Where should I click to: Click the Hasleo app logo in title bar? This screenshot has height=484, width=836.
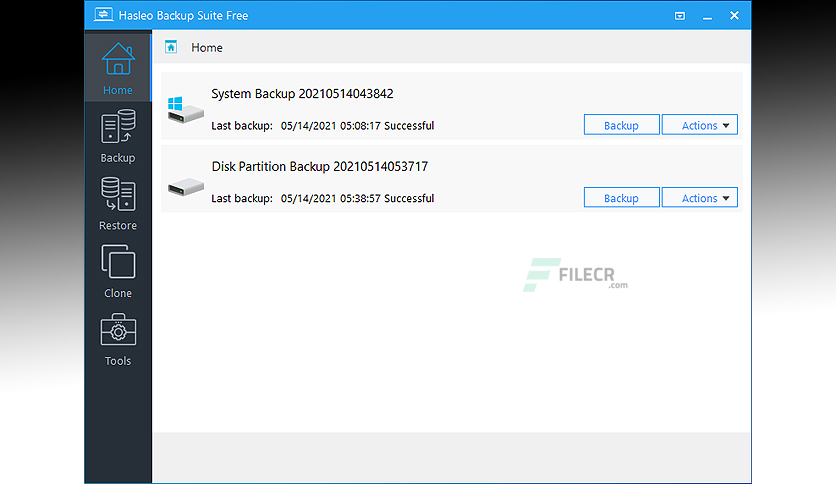101,16
